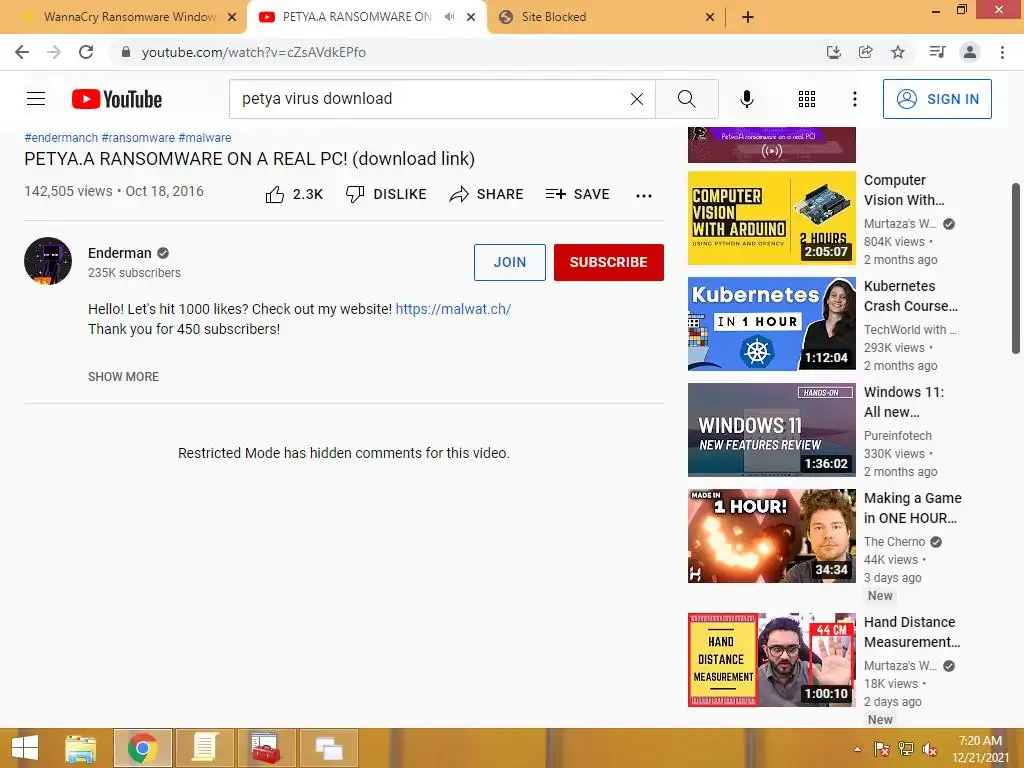1024x768 pixels.
Task: Click the #endermanch hashtag
Action: 61,138
